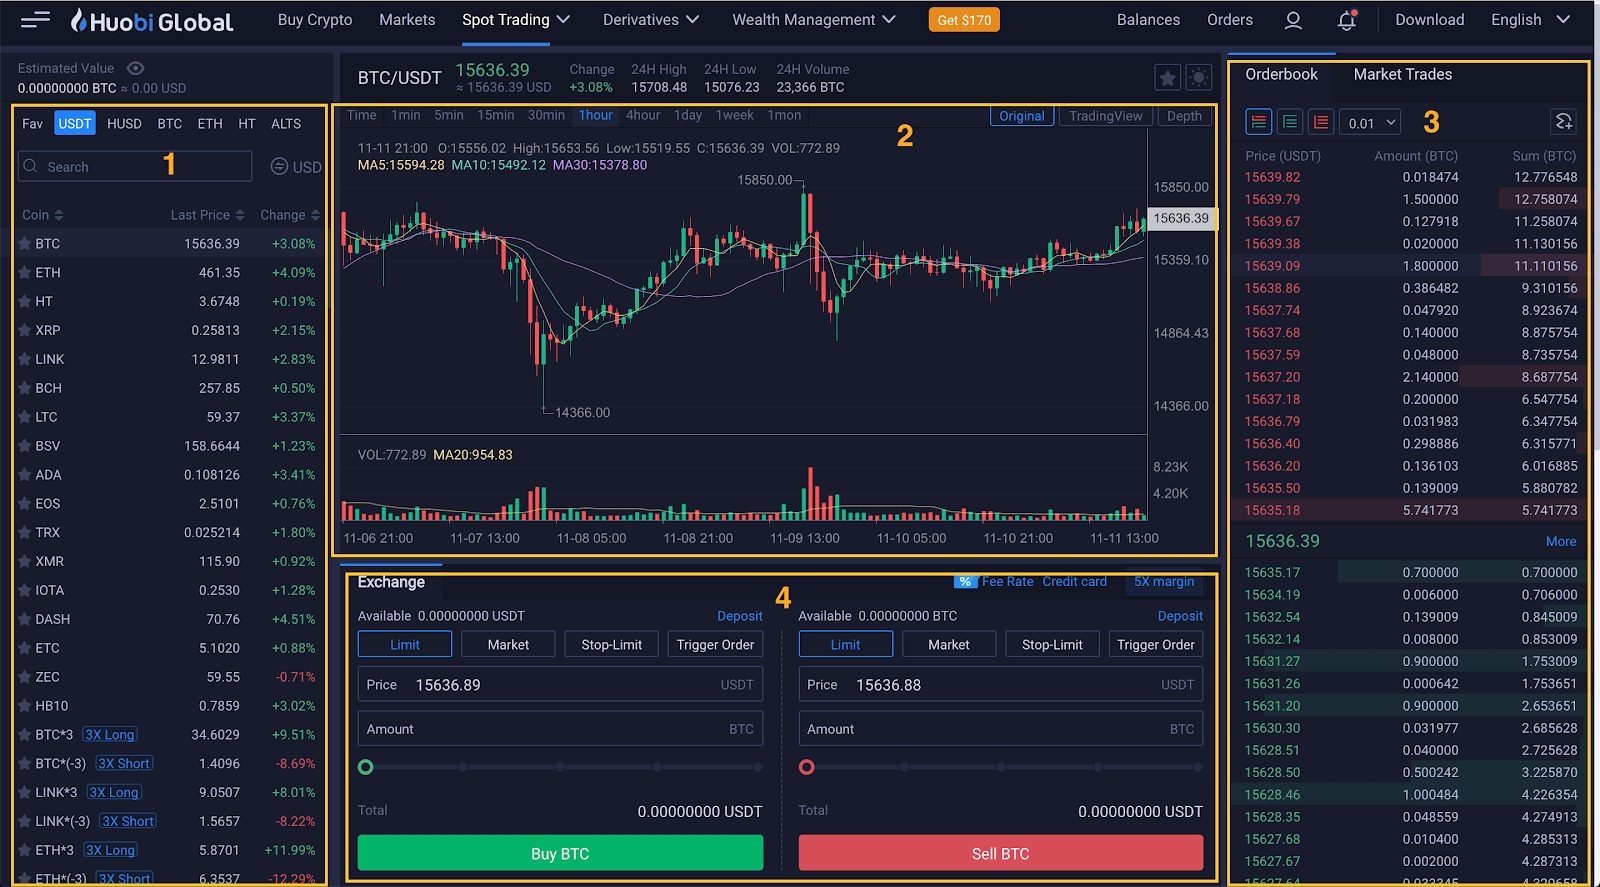1600x887 pixels.
Task: Show buy orders only orderbook view
Action: pos(1290,122)
